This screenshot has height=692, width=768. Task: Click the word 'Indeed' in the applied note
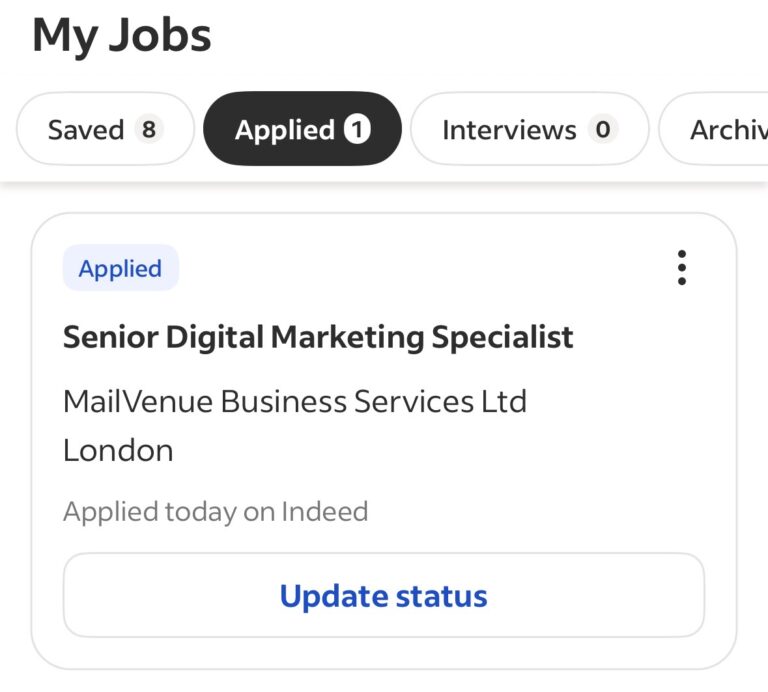pyautogui.click(x=324, y=512)
